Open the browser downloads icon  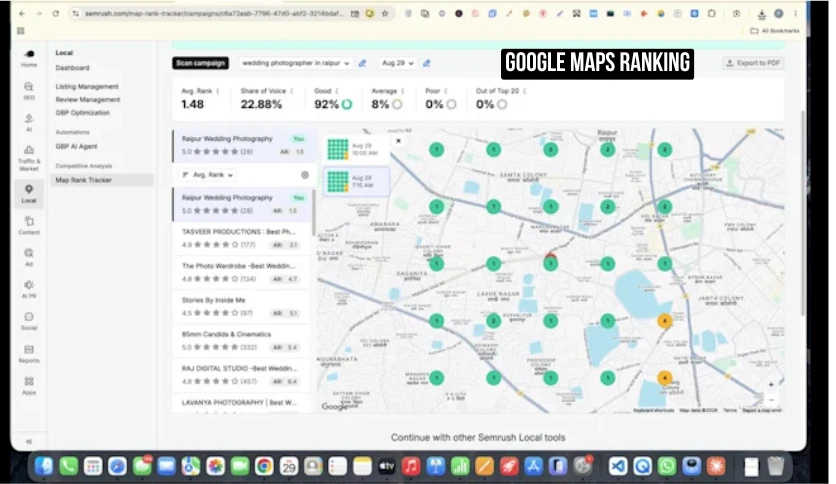coord(762,14)
